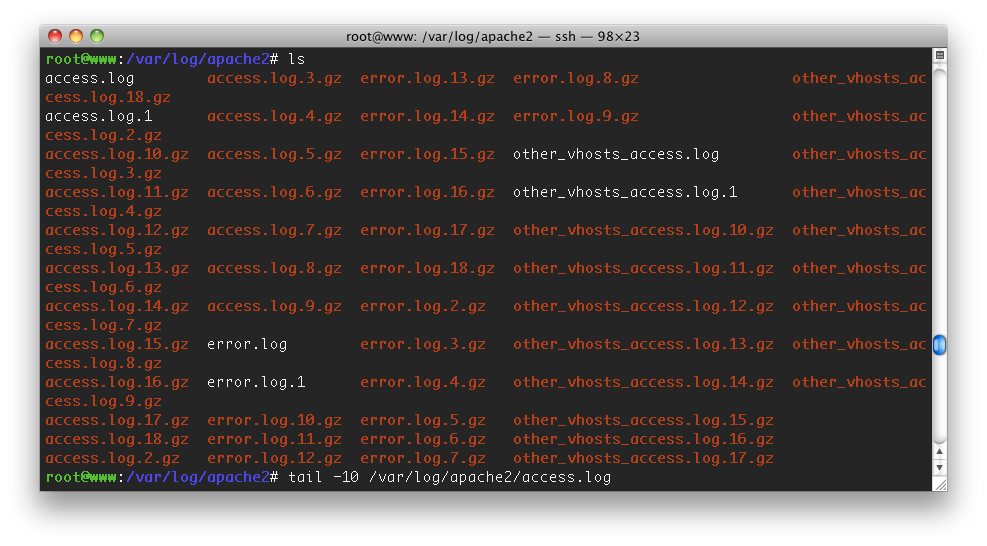Select the 'access.log.17.gz' file name
This screenshot has width=987, height=546.
(116, 420)
